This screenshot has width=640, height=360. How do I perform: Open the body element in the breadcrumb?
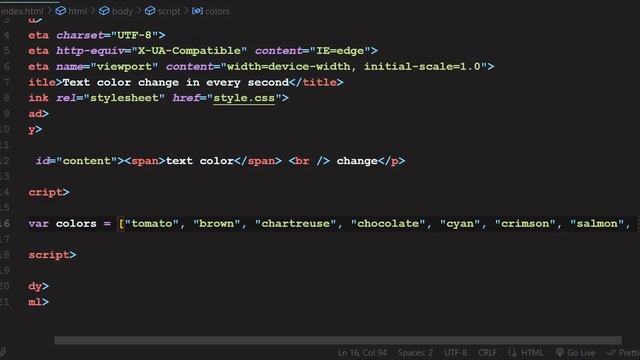(x=116, y=11)
